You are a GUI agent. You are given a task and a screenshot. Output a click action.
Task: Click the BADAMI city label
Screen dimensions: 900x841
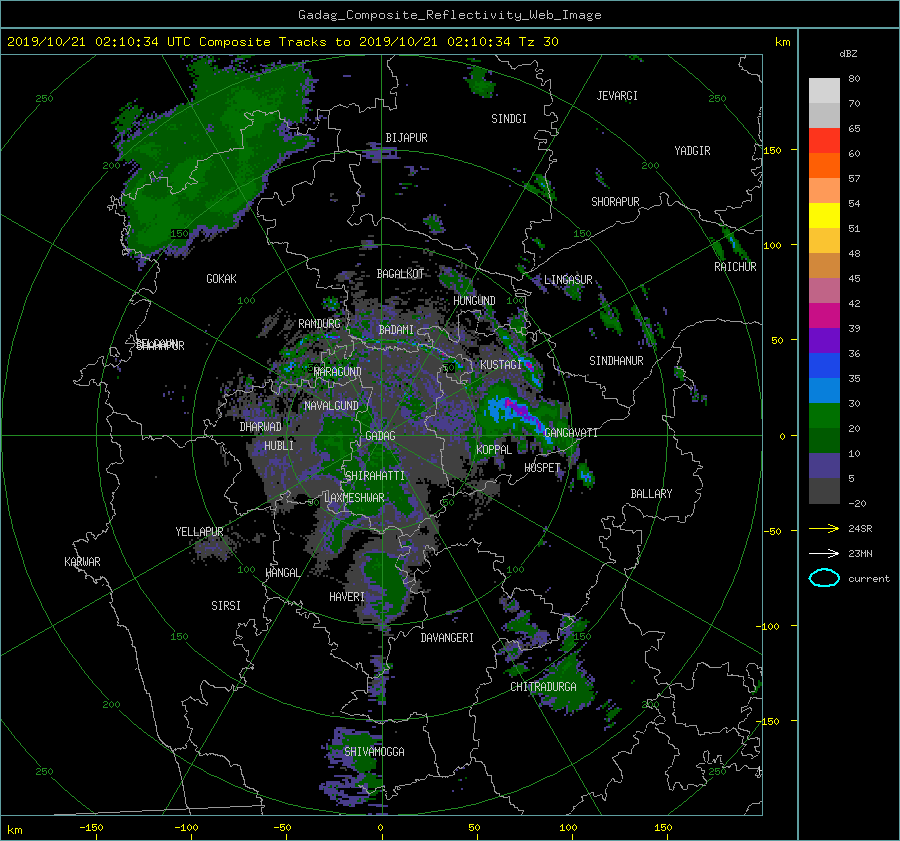click(396, 330)
